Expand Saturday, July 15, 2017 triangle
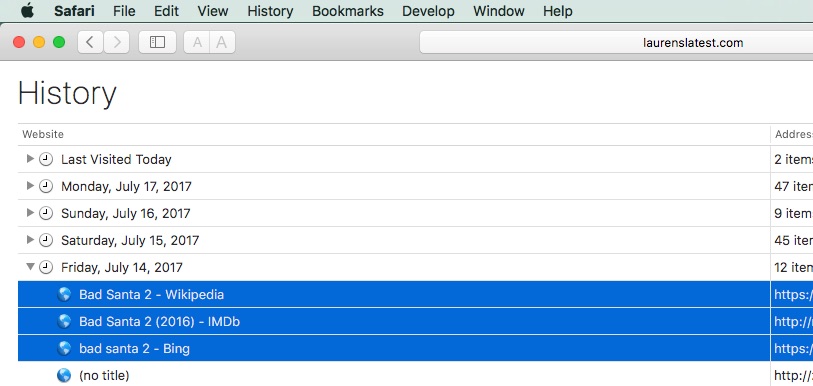The height and width of the screenshot is (386, 813). pyautogui.click(x=30, y=240)
